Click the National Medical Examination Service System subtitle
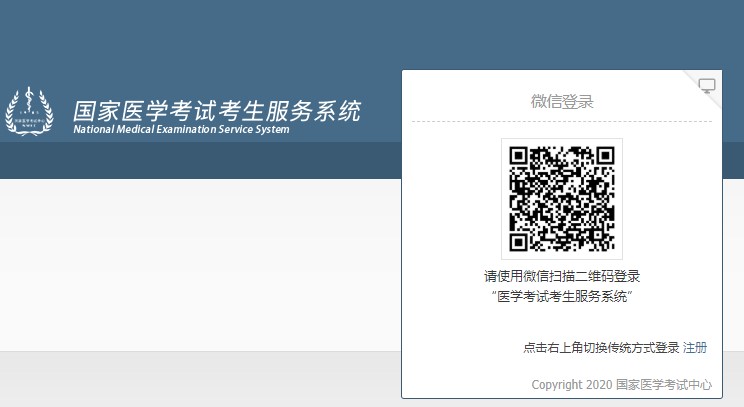This screenshot has width=744, height=407. click(181, 129)
